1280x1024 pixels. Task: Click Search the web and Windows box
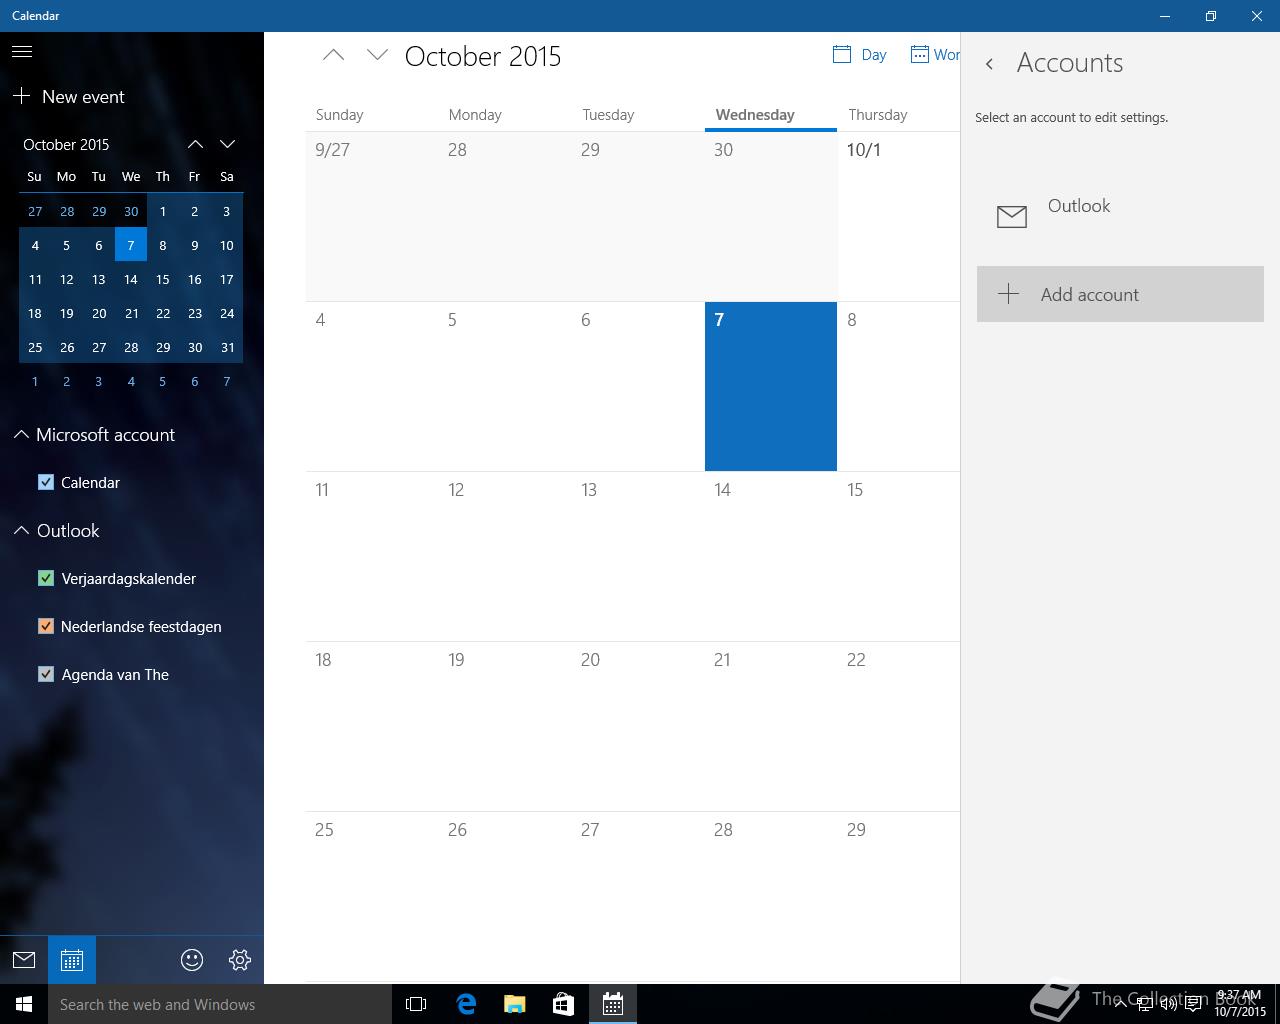point(220,1004)
